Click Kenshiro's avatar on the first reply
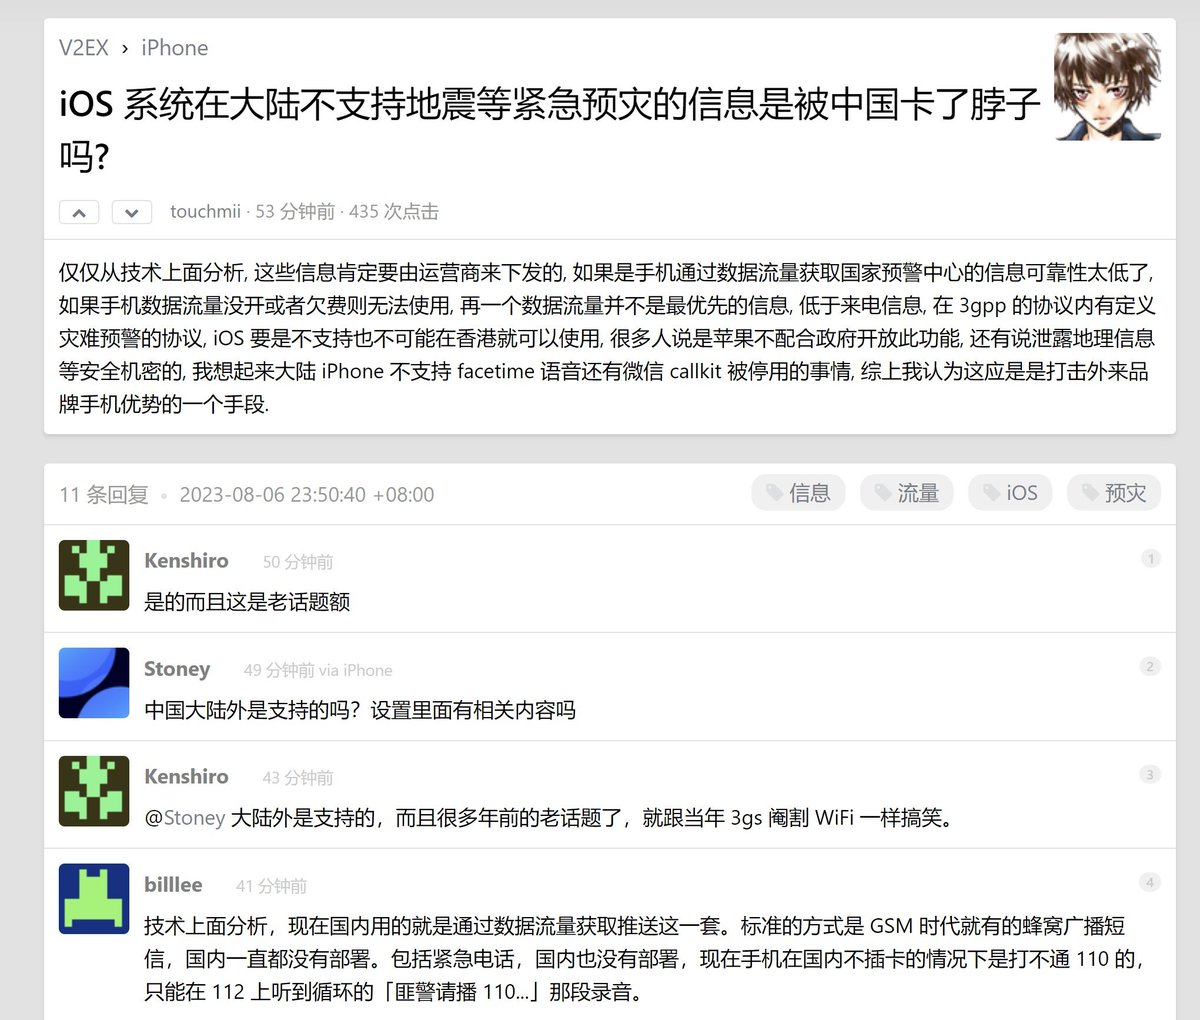Viewport: 1200px width, 1020px height. pos(94,575)
